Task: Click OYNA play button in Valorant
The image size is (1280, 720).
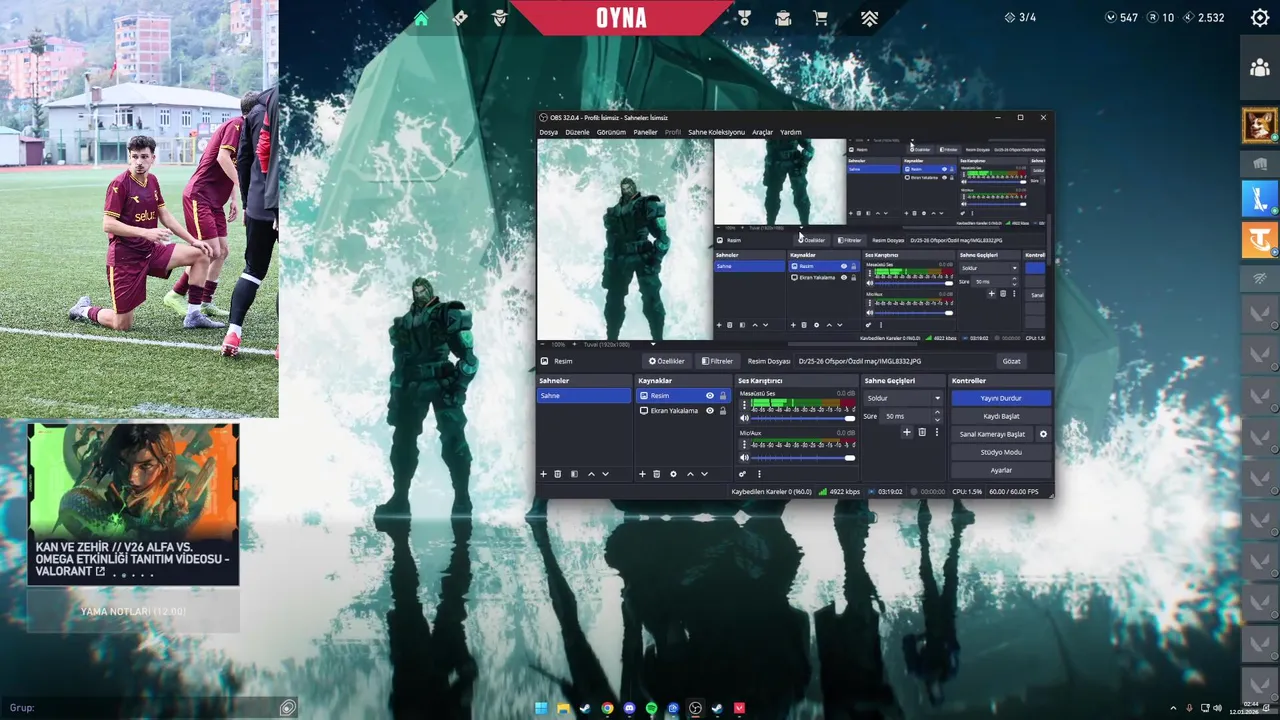Action: (622, 18)
